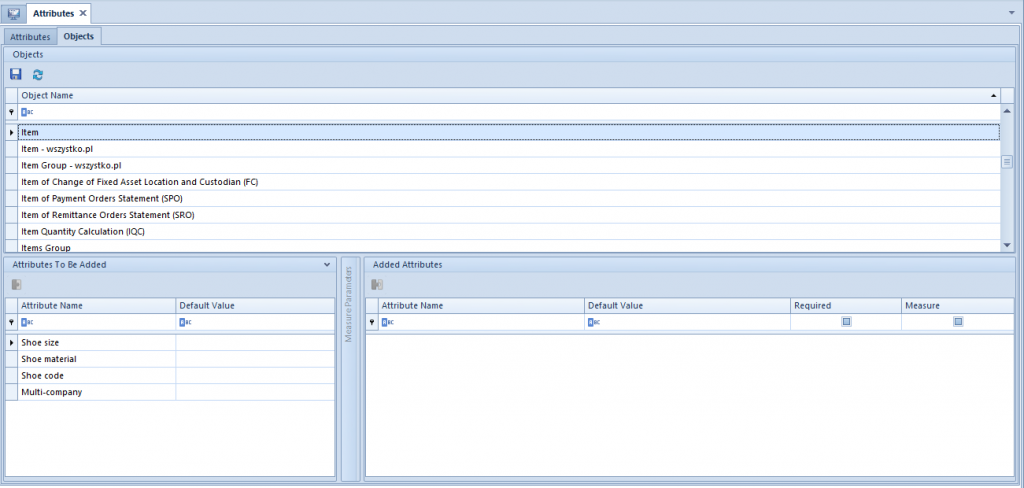The height and width of the screenshot is (488, 1024).
Task: Select the Shoe material attribute
Action: pos(97,359)
